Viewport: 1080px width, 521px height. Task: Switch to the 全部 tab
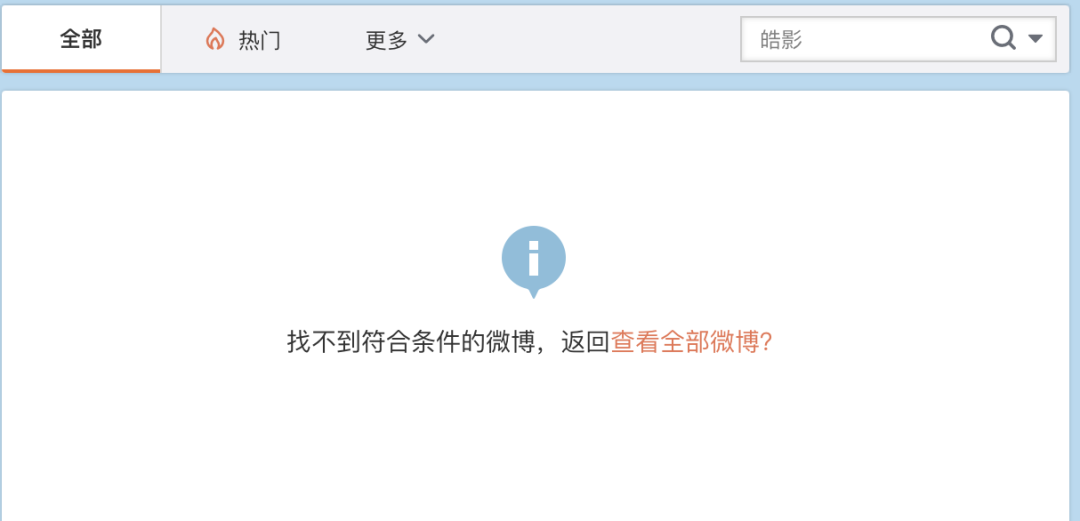(x=81, y=39)
